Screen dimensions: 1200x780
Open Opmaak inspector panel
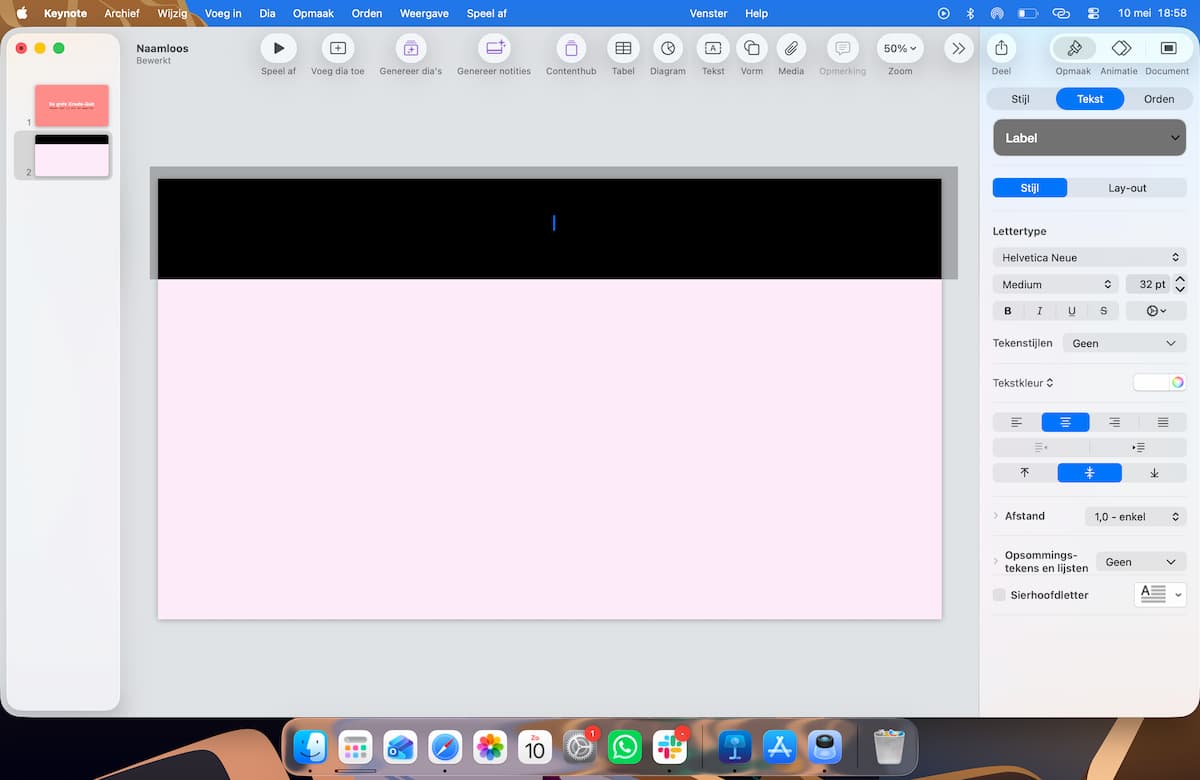coord(1073,48)
